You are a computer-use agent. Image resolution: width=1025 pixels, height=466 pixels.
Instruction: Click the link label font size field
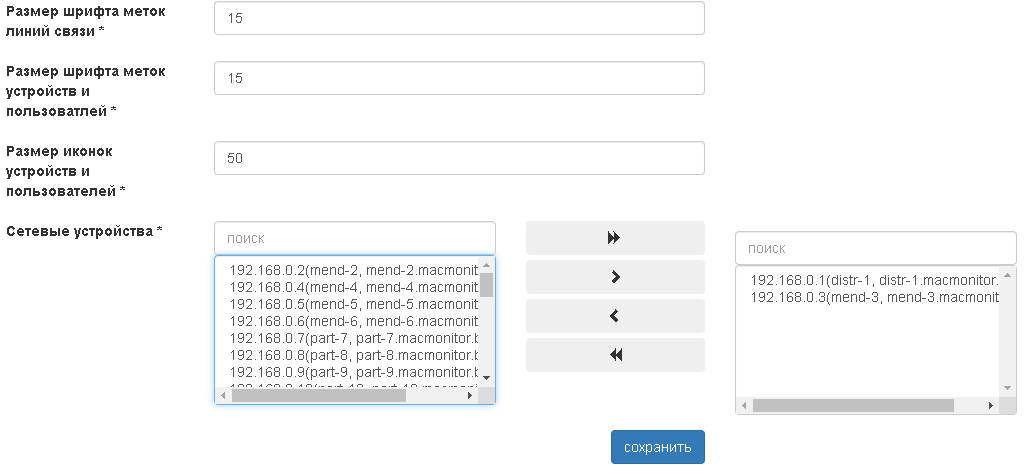tap(459, 18)
